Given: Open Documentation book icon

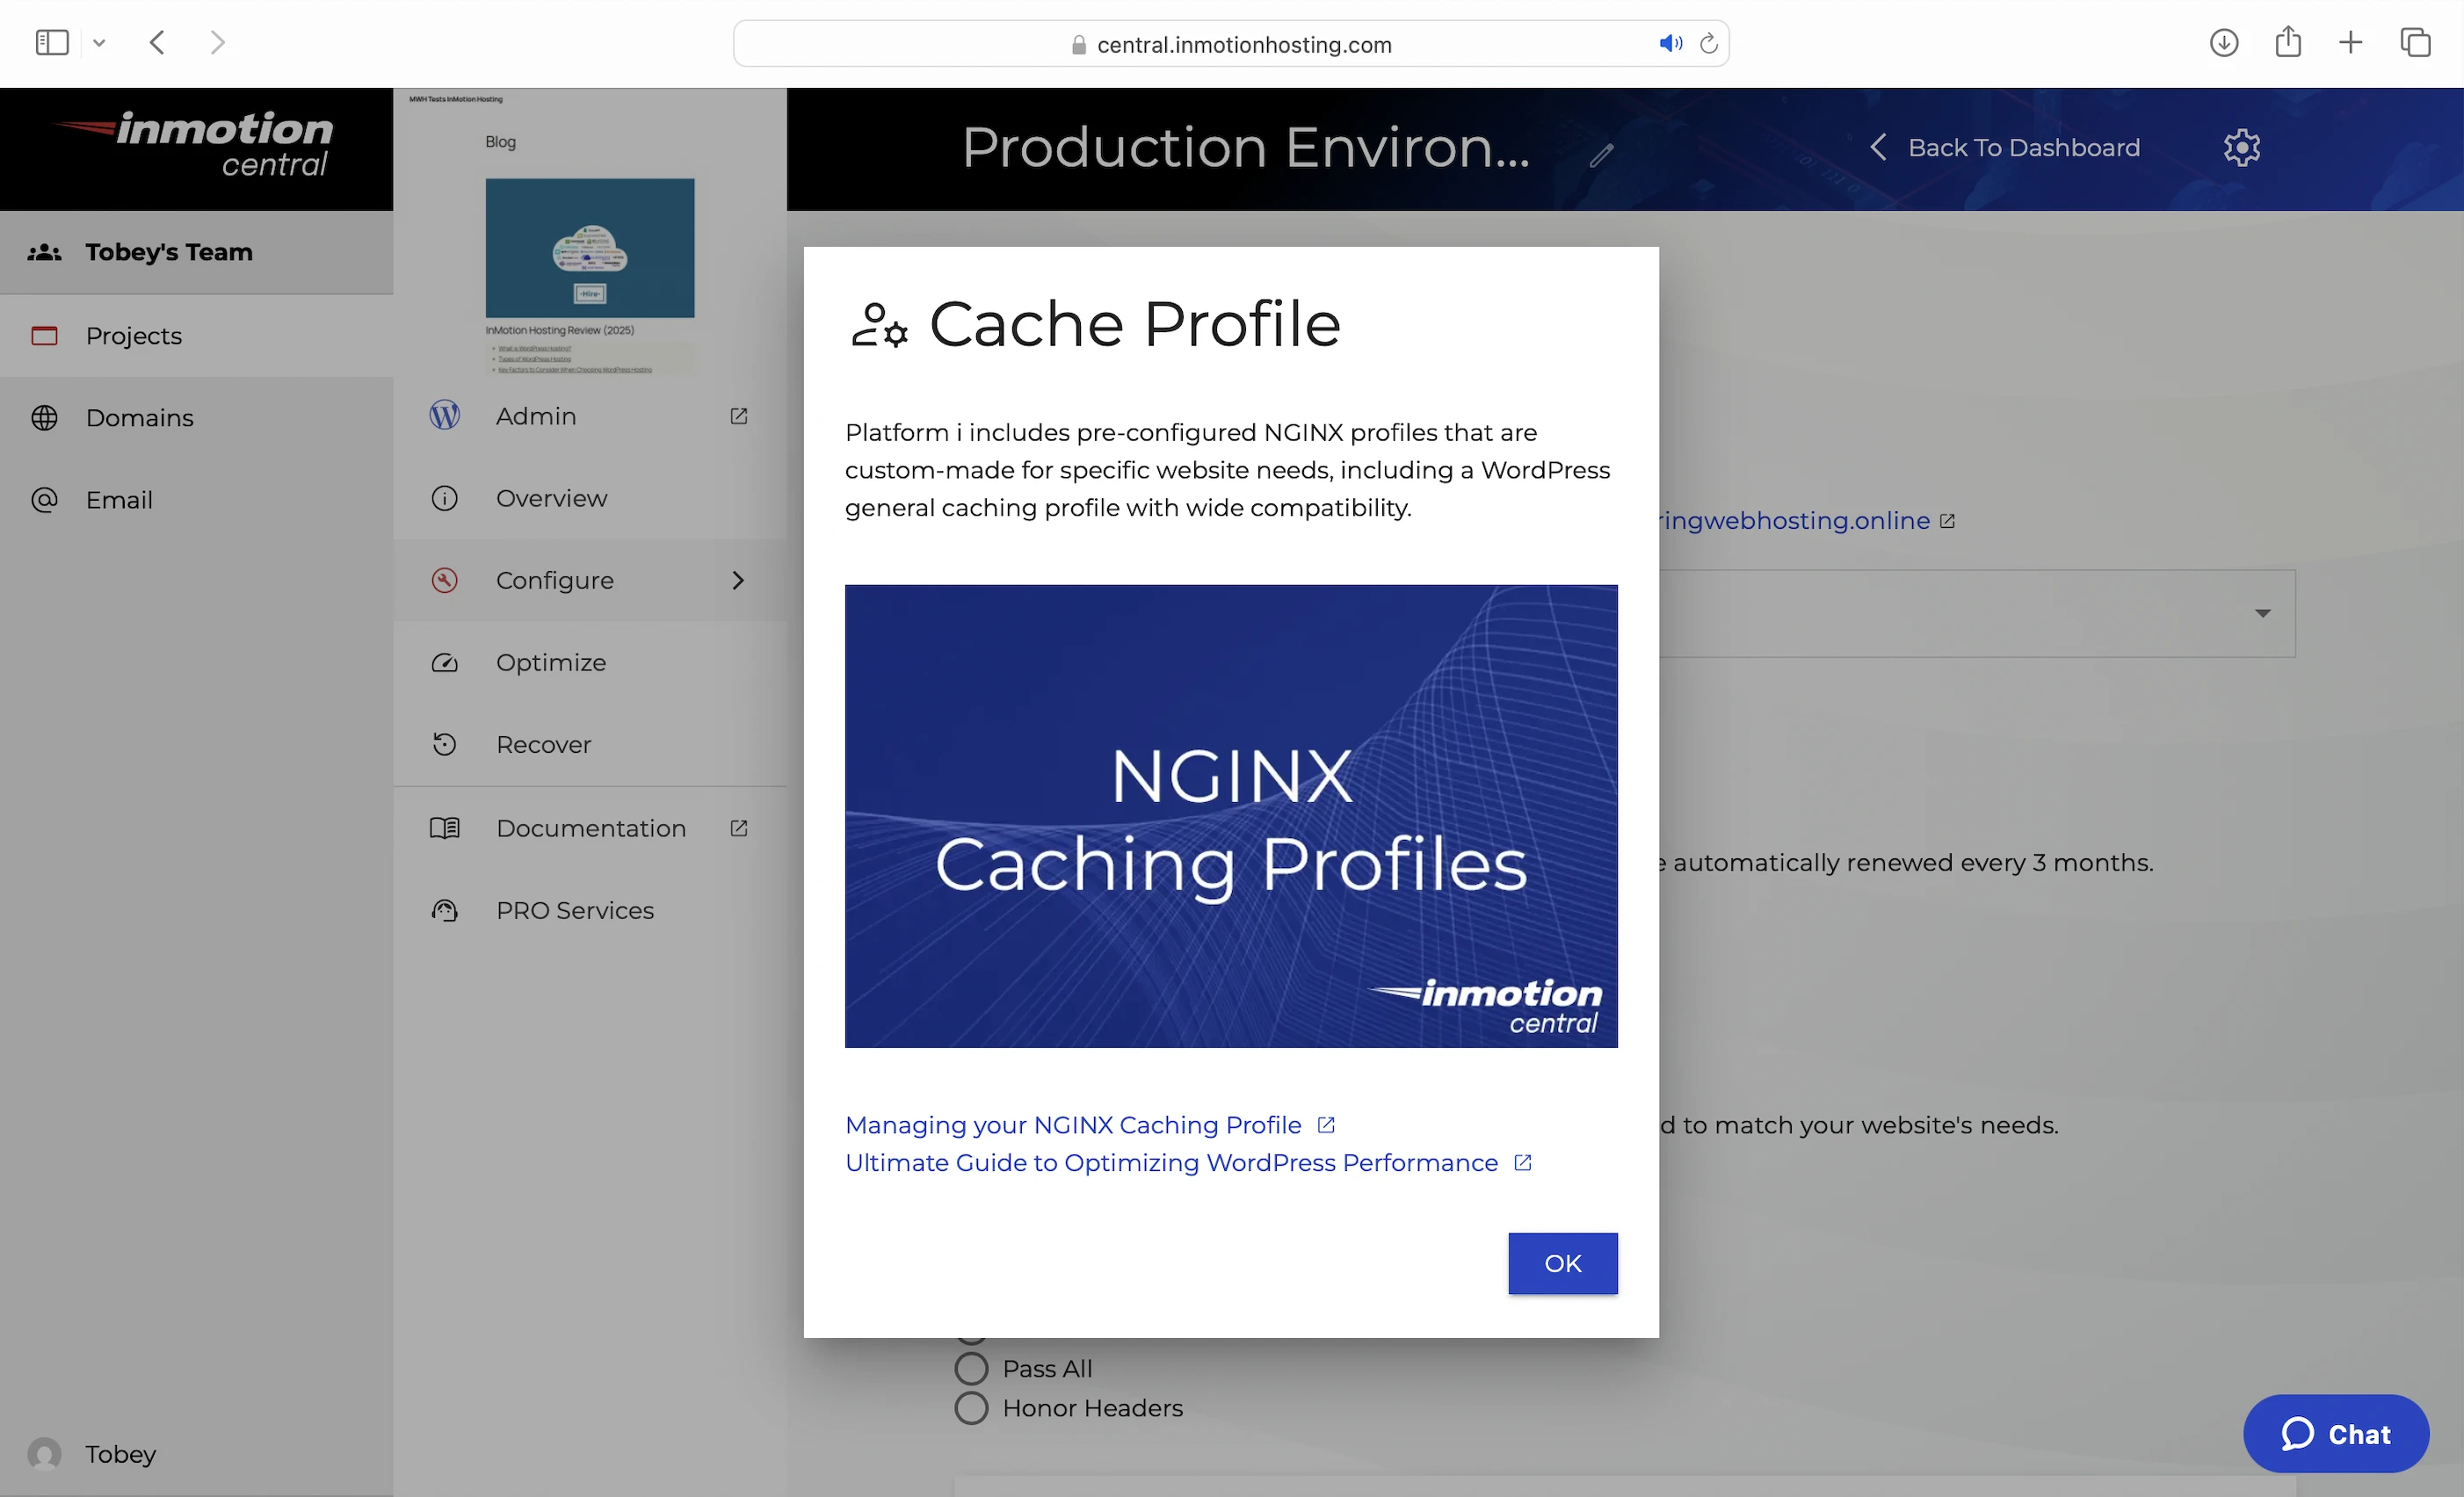Looking at the screenshot, I should tap(444, 828).
